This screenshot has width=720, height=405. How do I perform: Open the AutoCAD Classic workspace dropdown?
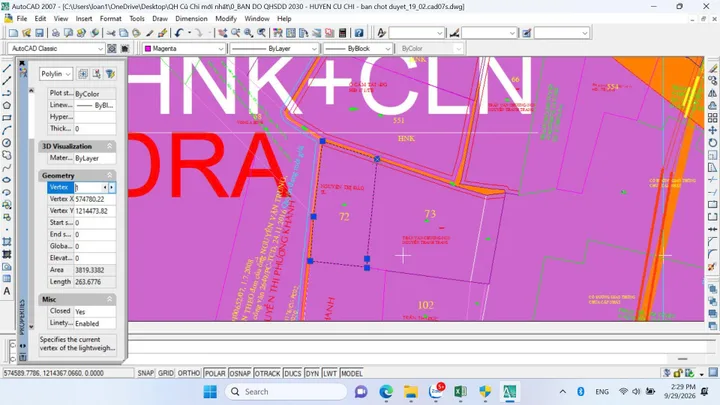point(101,49)
